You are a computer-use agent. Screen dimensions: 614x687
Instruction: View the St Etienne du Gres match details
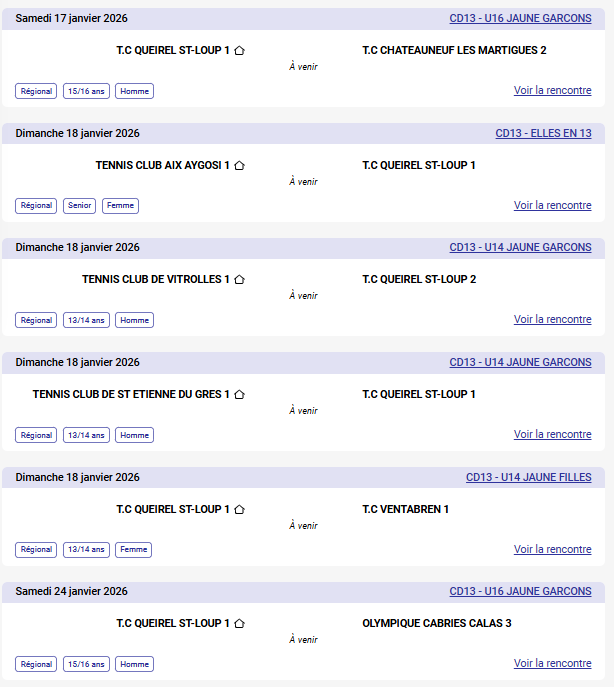click(552, 434)
